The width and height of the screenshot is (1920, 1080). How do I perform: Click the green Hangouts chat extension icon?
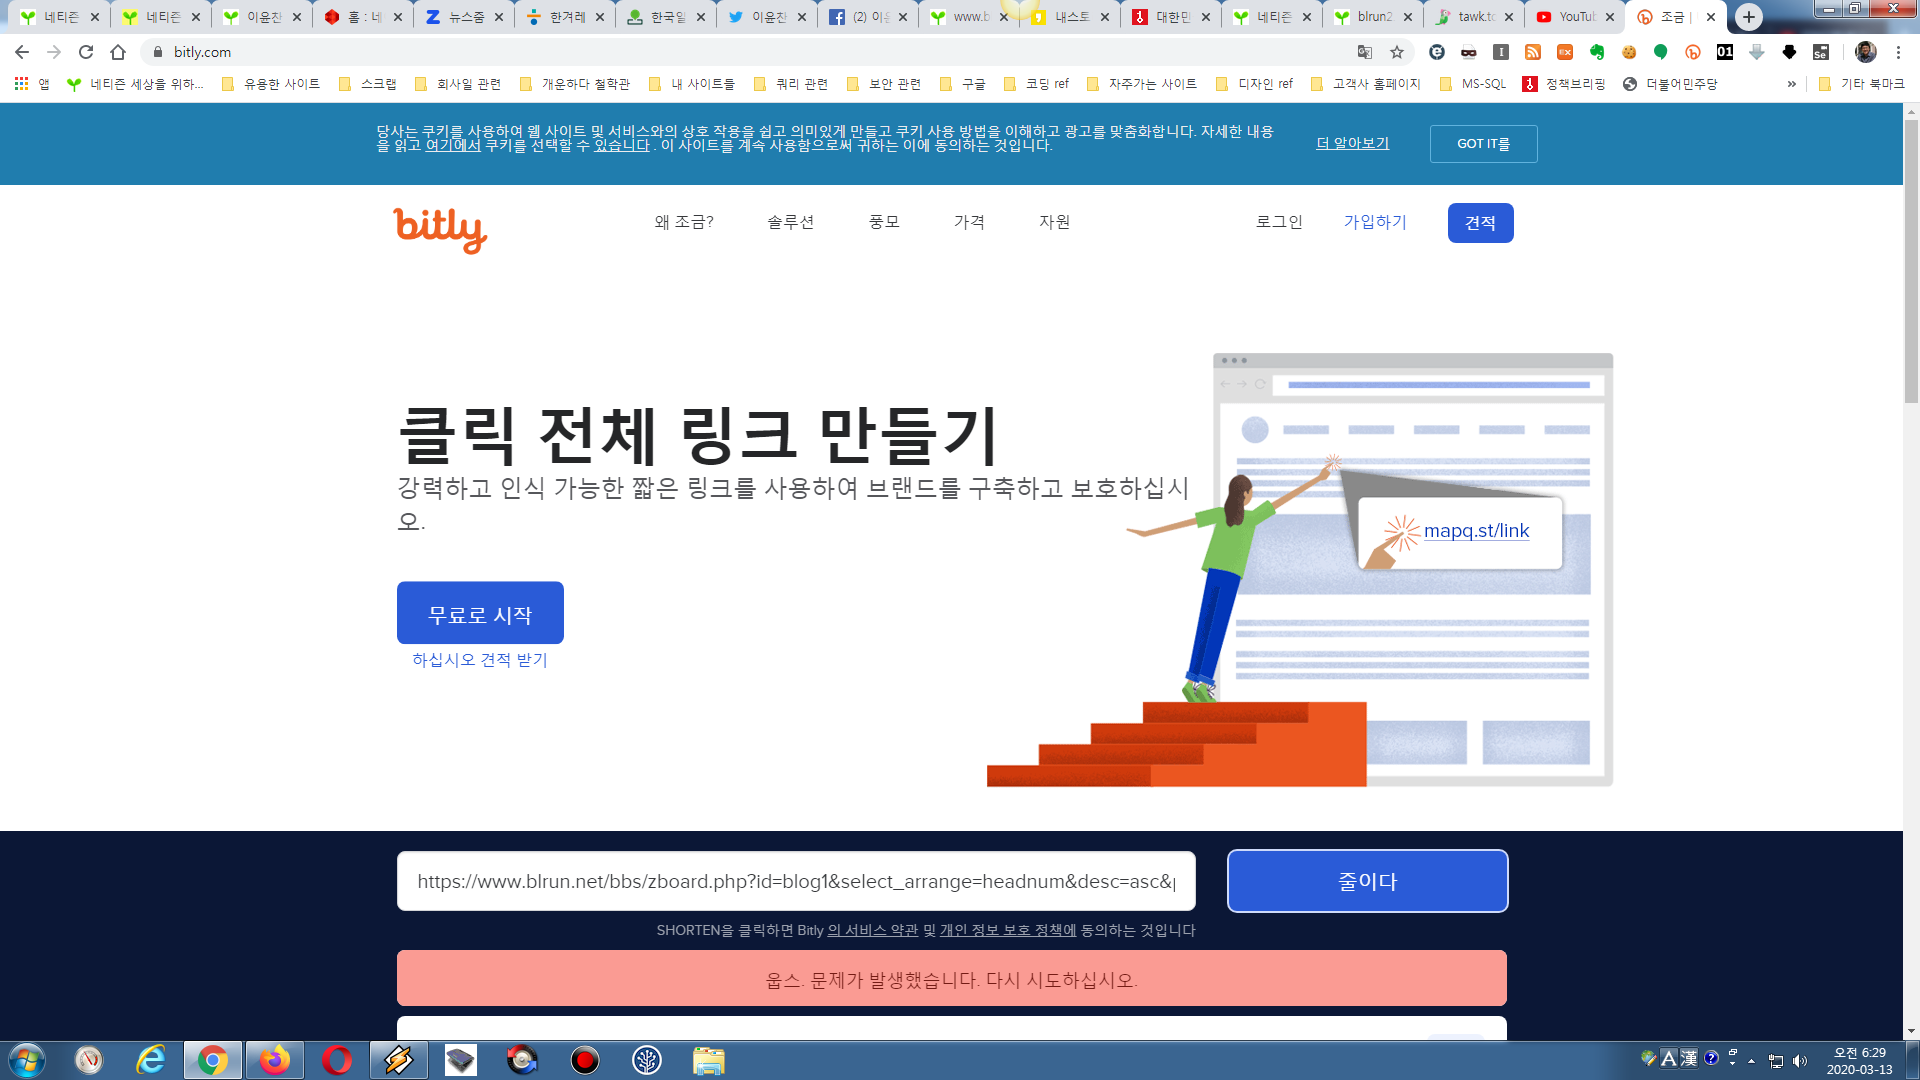[1661, 52]
